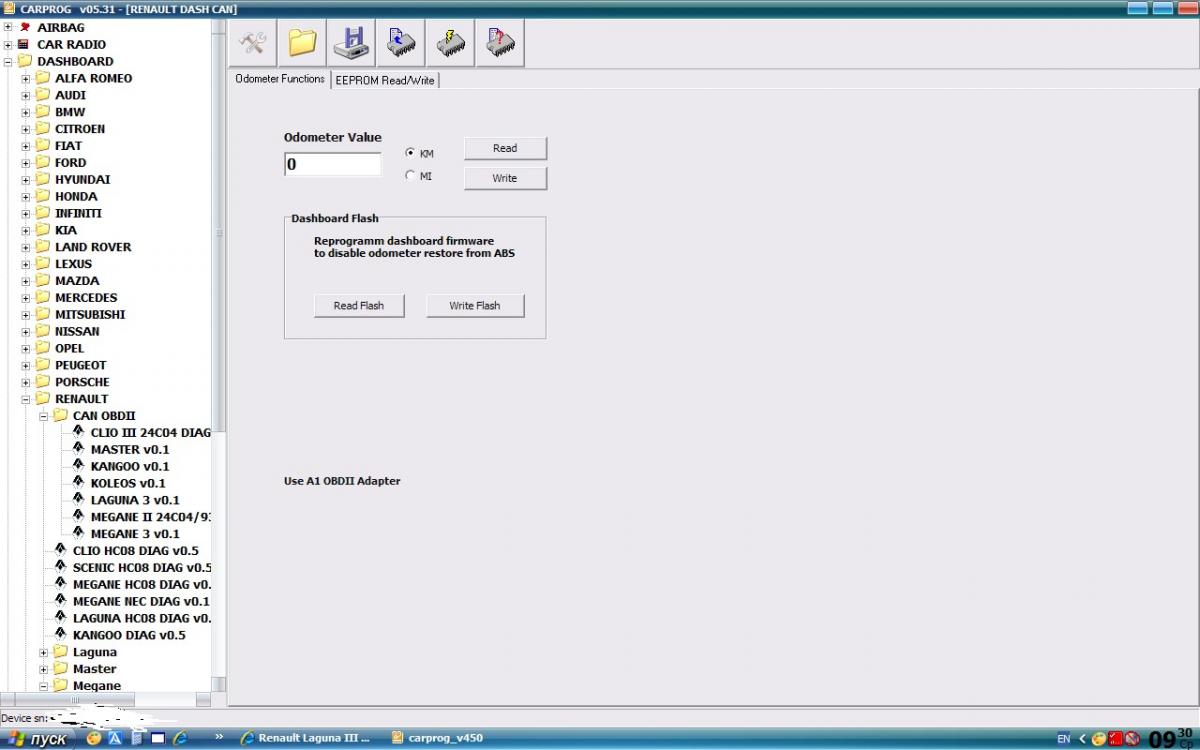Screen dimensions: 1200x750
Task: Select the FORD folder
Action: [x=70, y=163]
